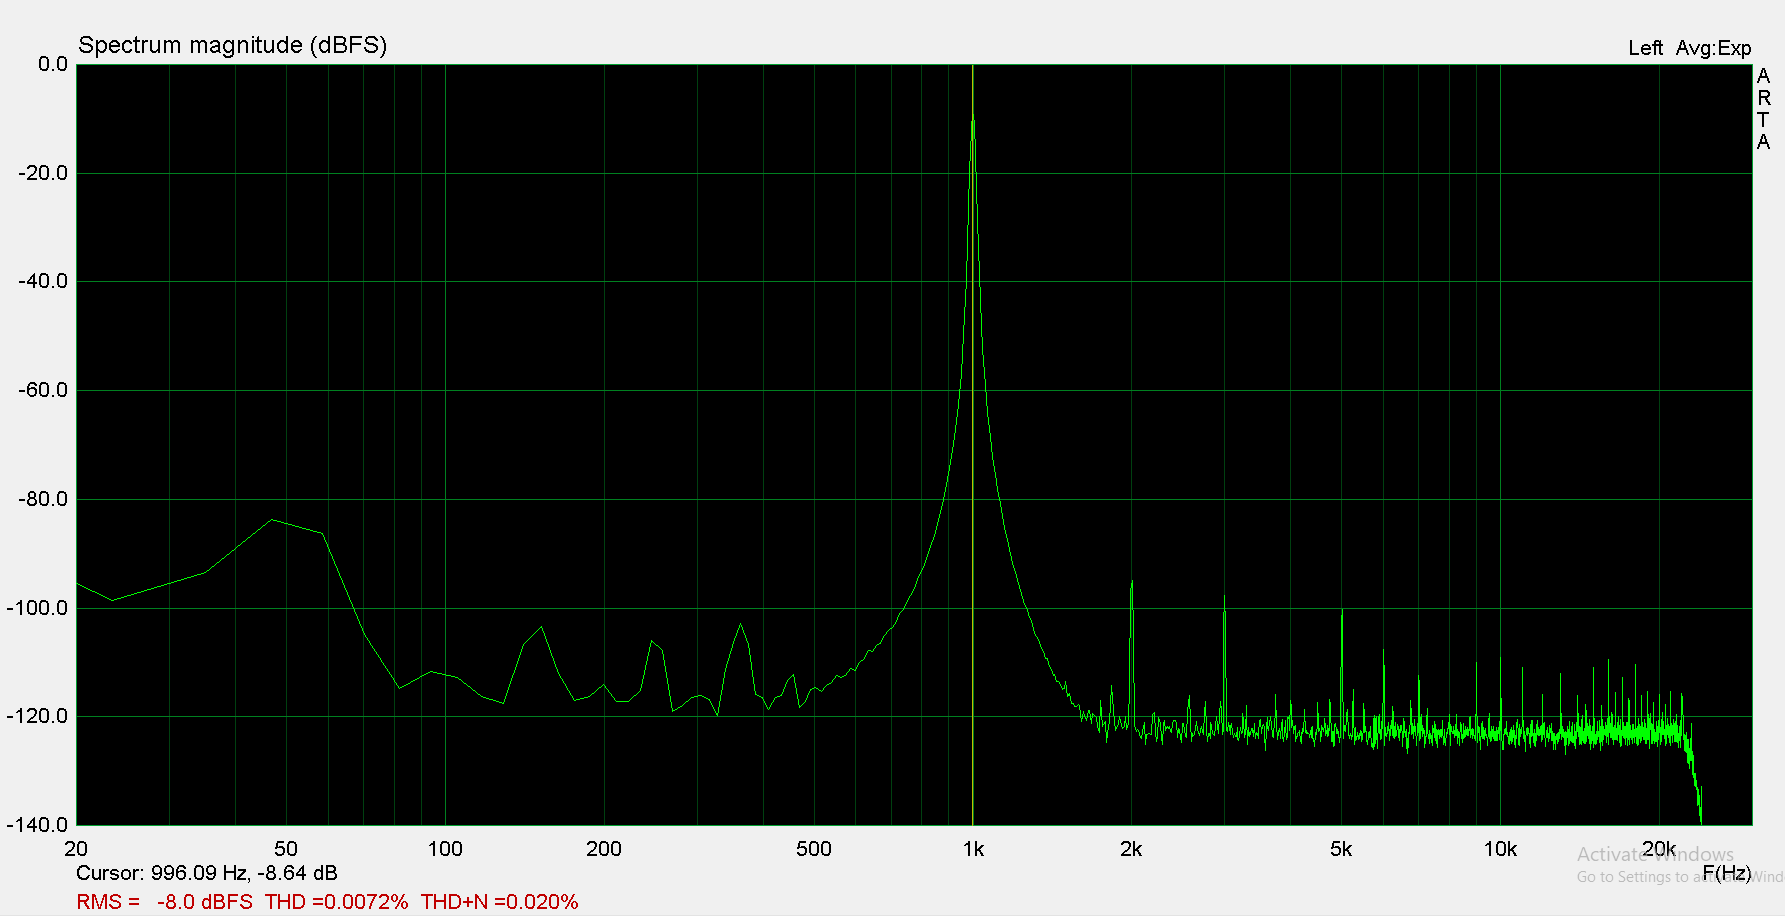Click the '2k' frequency axis label
The image size is (1785, 916).
[x=1131, y=849]
